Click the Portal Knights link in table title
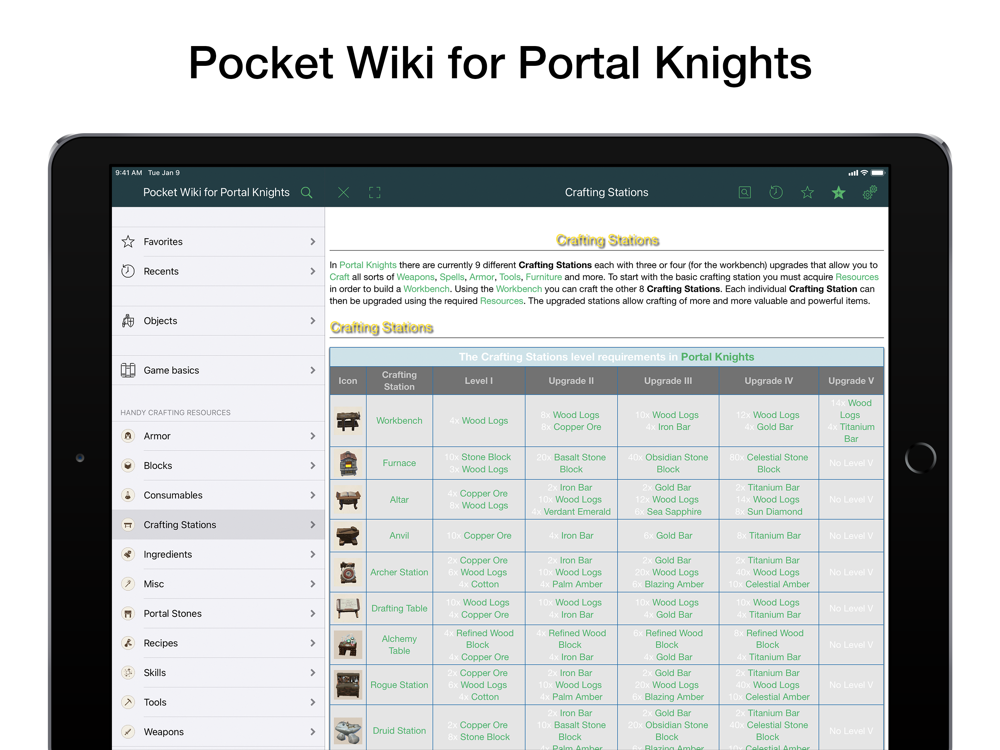This screenshot has height=750, width=1000. click(717, 357)
